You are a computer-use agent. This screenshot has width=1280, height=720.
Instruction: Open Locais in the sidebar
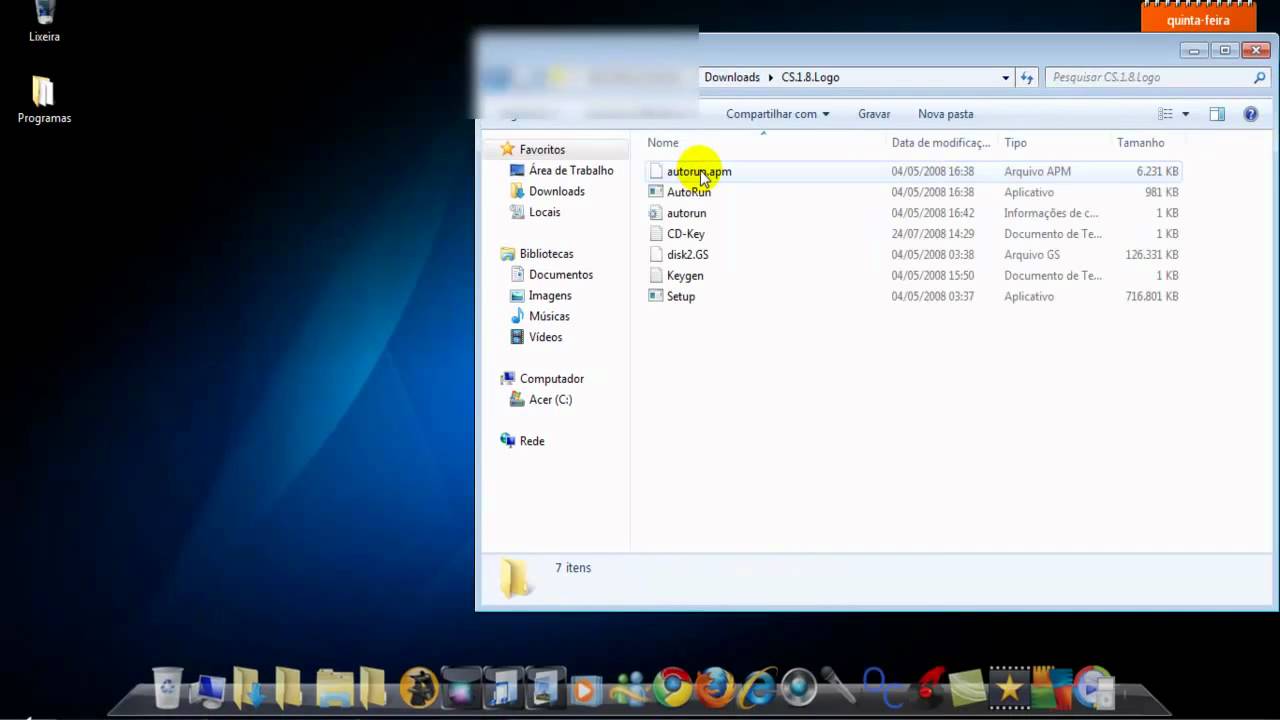(544, 212)
